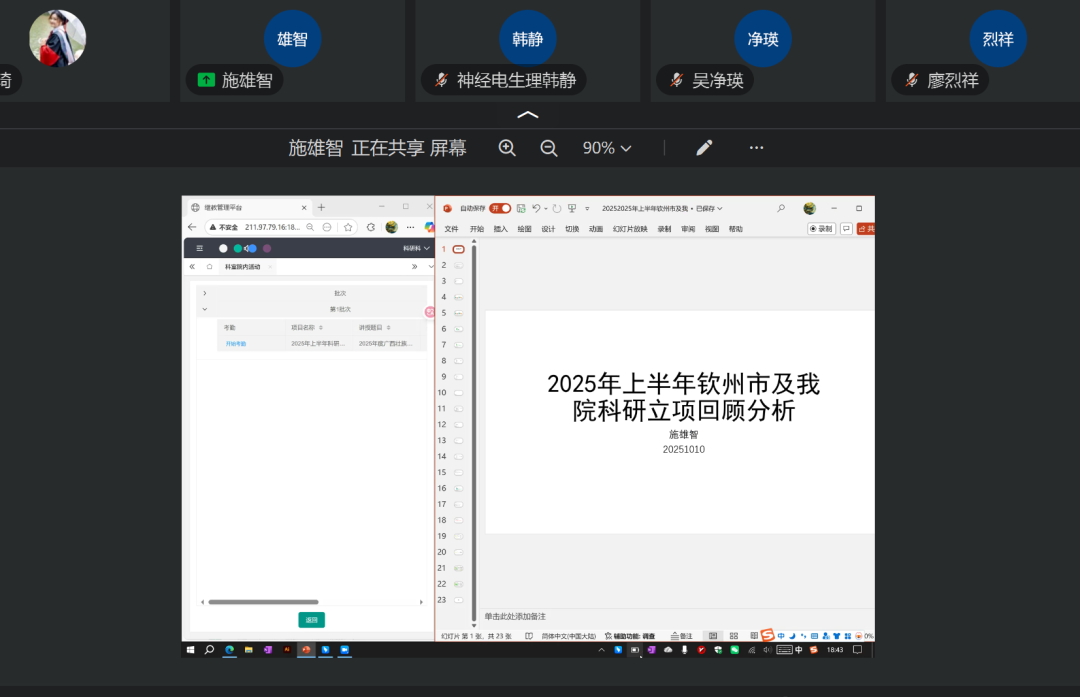This screenshot has height=697, width=1080.
Task: Select slide 5 thumbnail in the slide panel
Action: 458,313
